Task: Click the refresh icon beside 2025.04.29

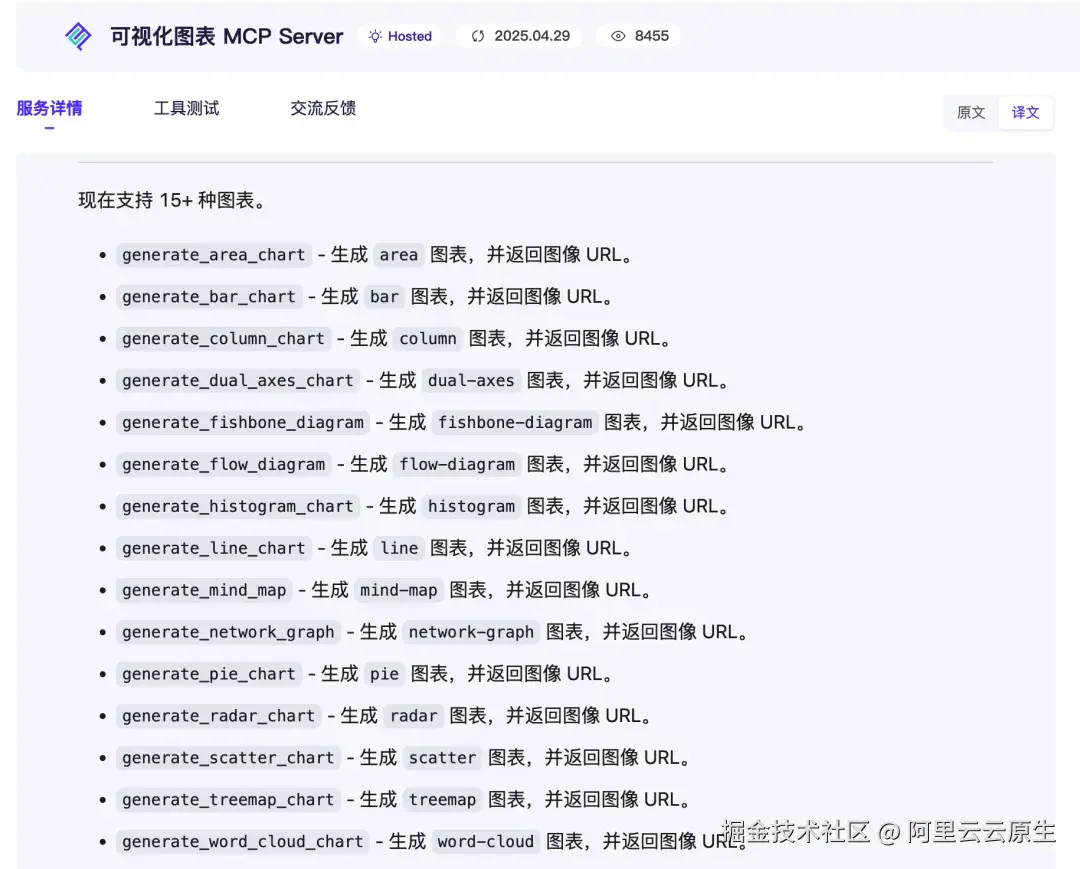Action: (x=477, y=36)
